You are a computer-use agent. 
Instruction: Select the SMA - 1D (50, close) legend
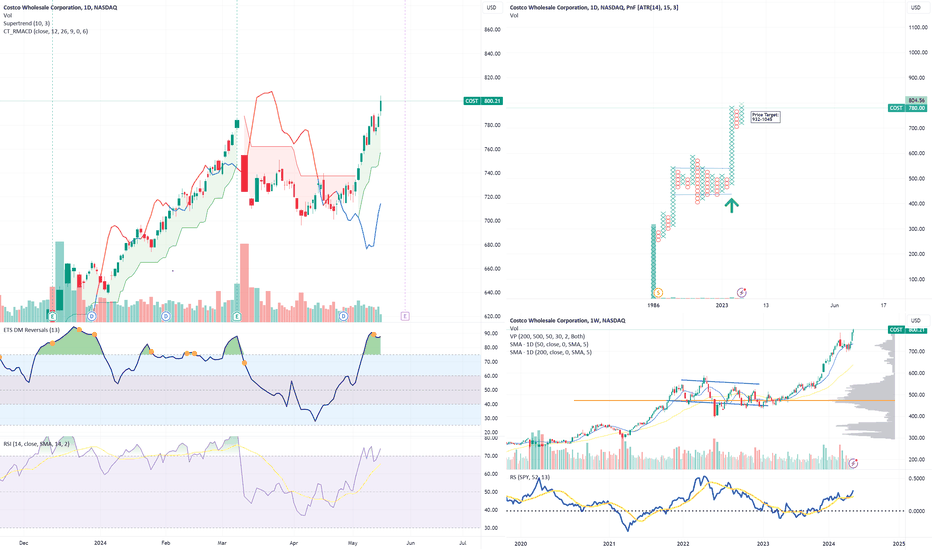tap(550, 344)
